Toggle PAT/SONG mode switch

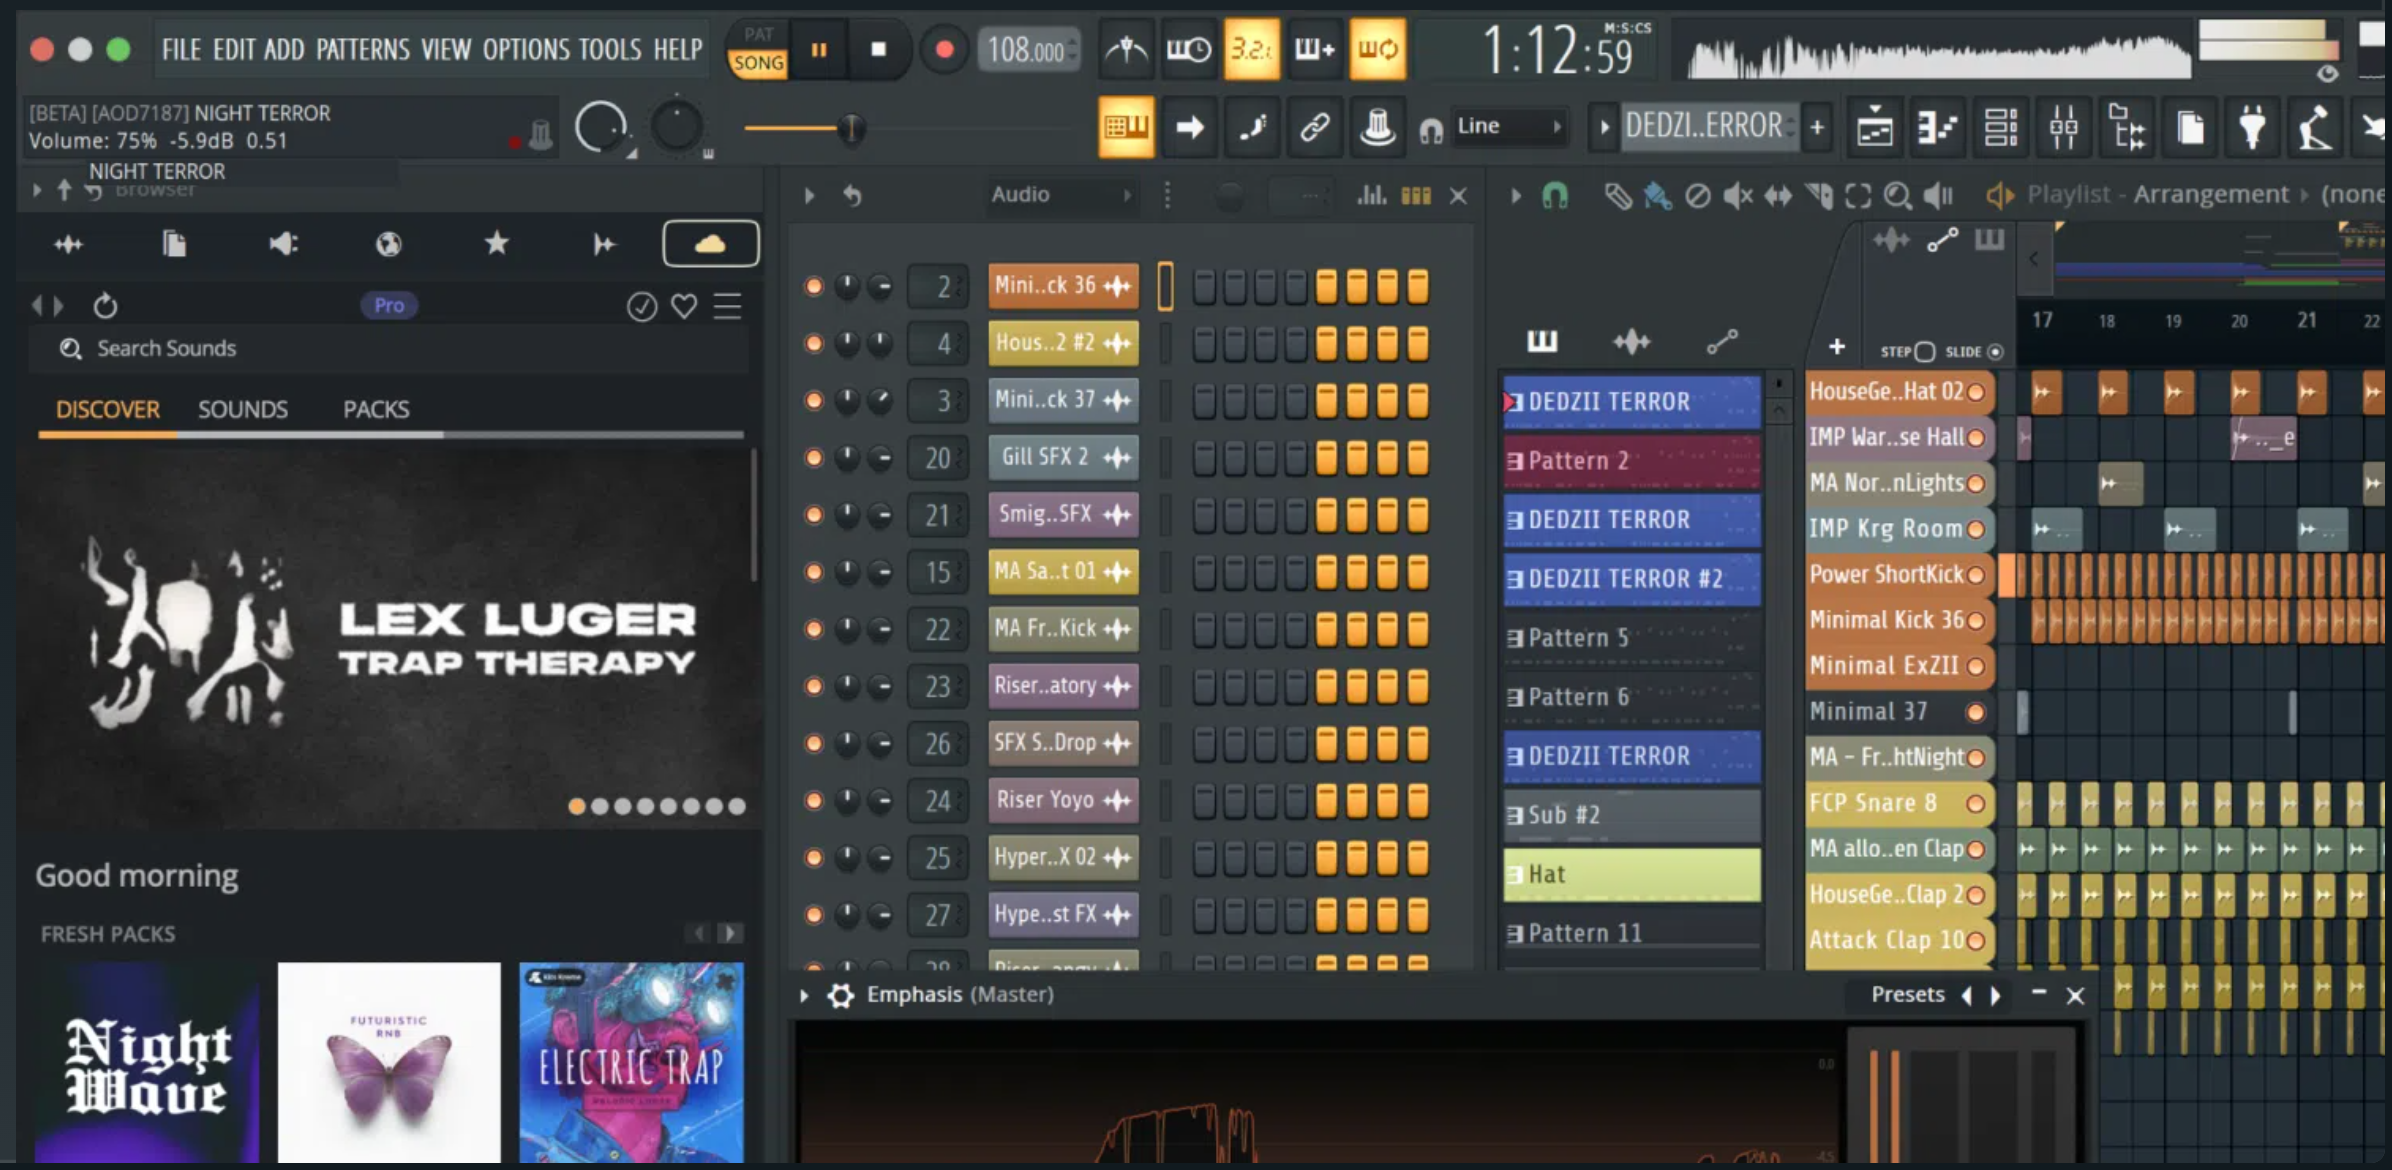point(758,49)
